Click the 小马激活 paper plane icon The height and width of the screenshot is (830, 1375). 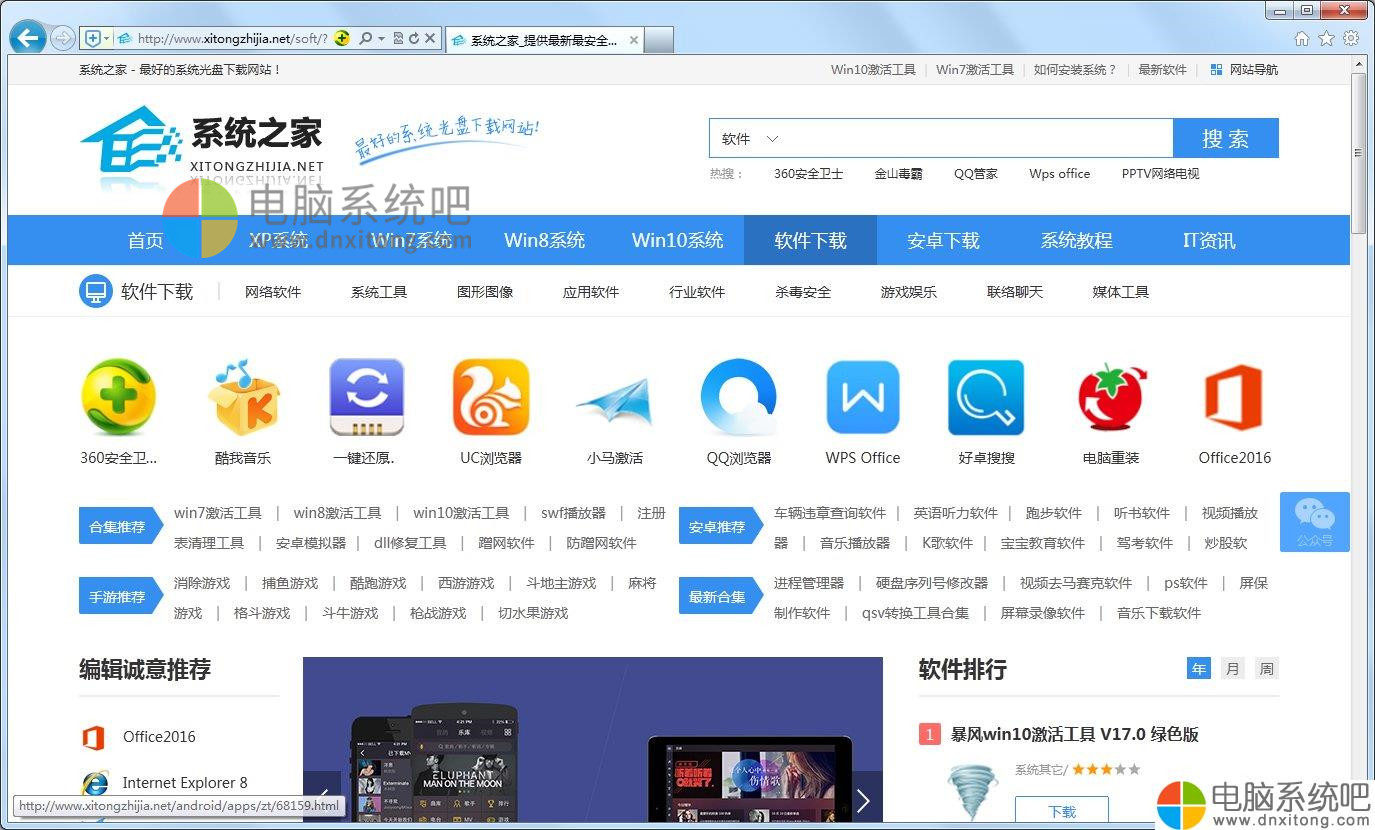[614, 402]
